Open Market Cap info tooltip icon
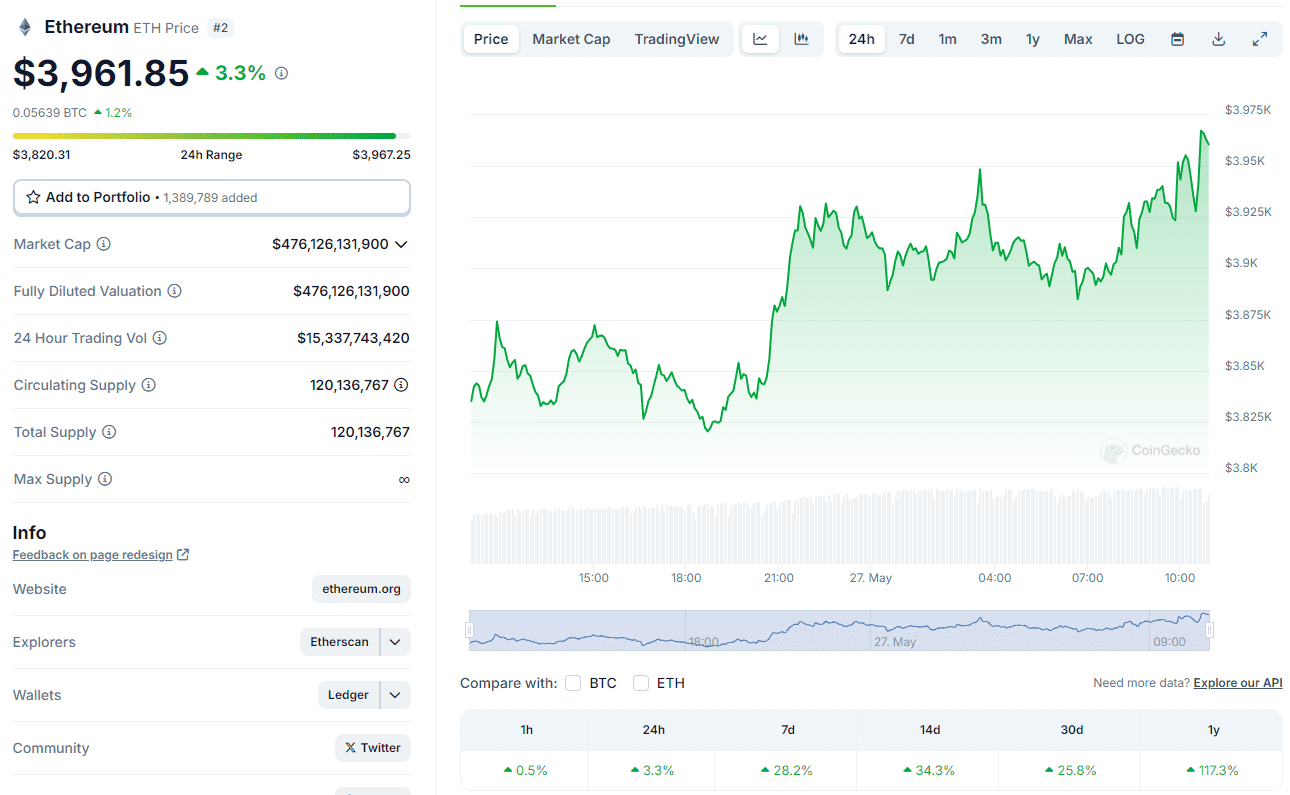 [x=103, y=244]
